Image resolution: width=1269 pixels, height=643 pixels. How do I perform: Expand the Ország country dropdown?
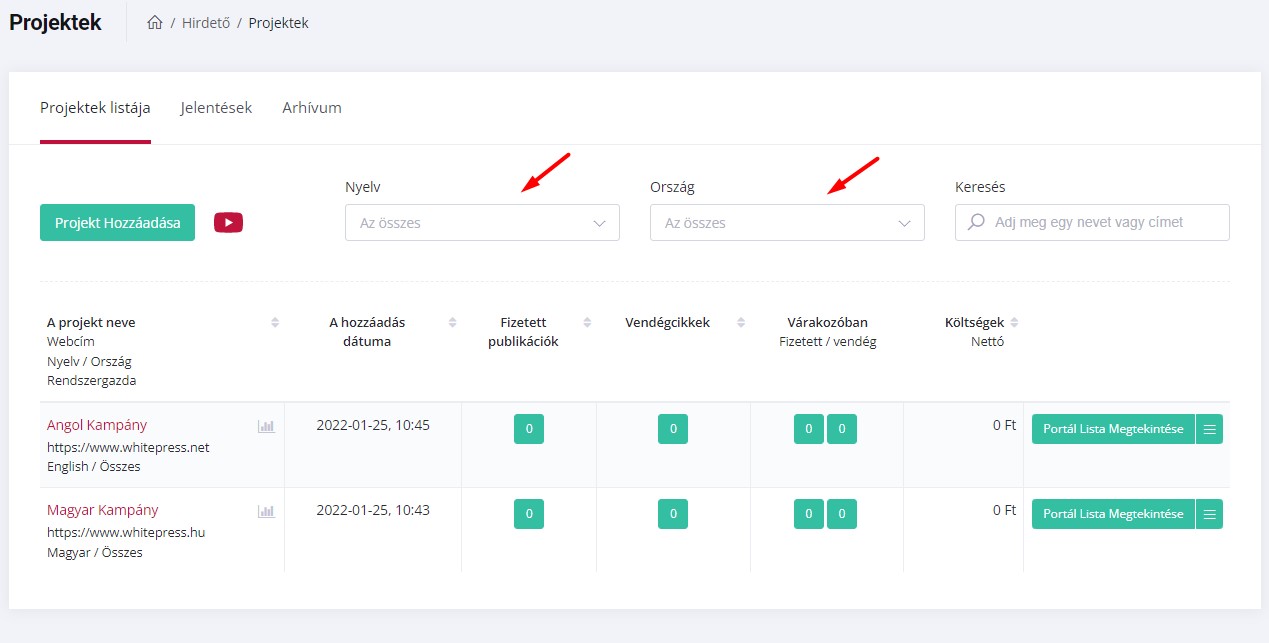(x=787, y=223)
